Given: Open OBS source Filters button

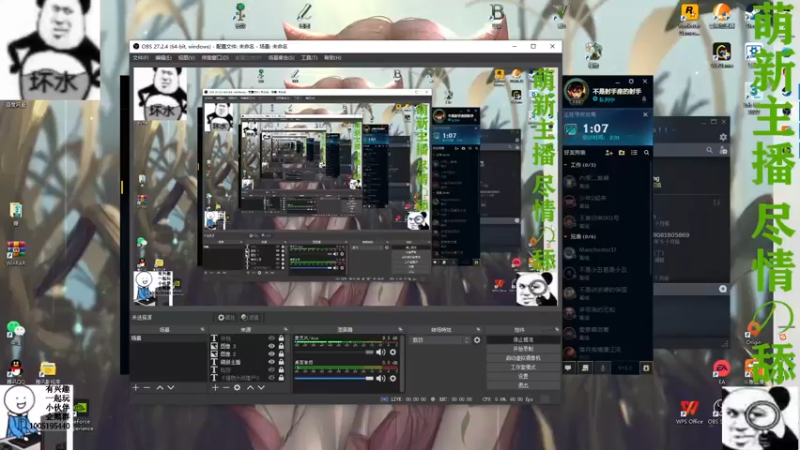Looking at the screenshot, I should click(250, 317).
